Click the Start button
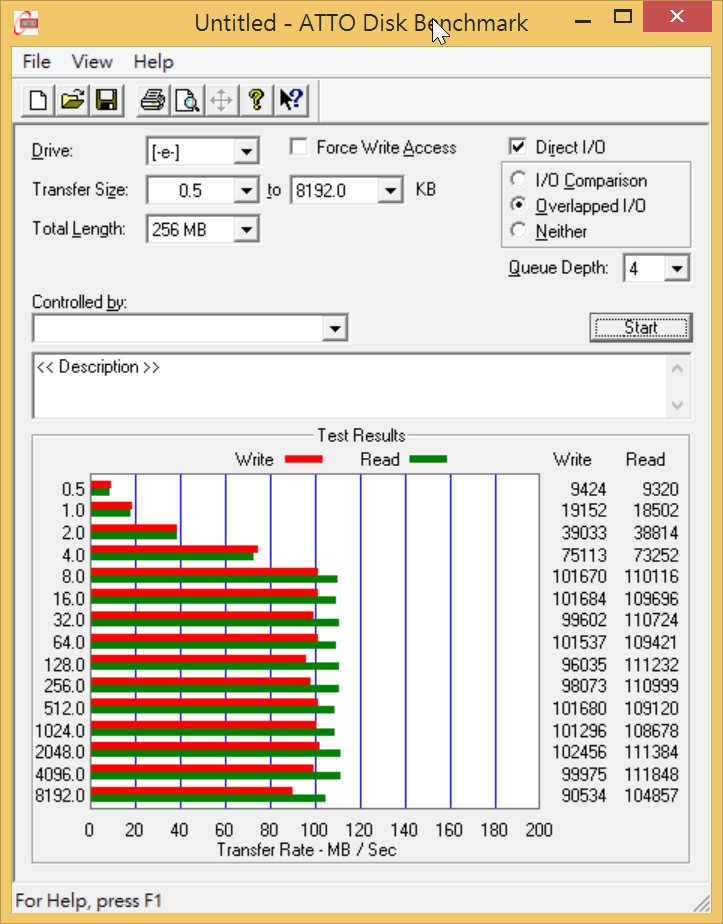This screenshot has width=723, height=924. point(641,327)
